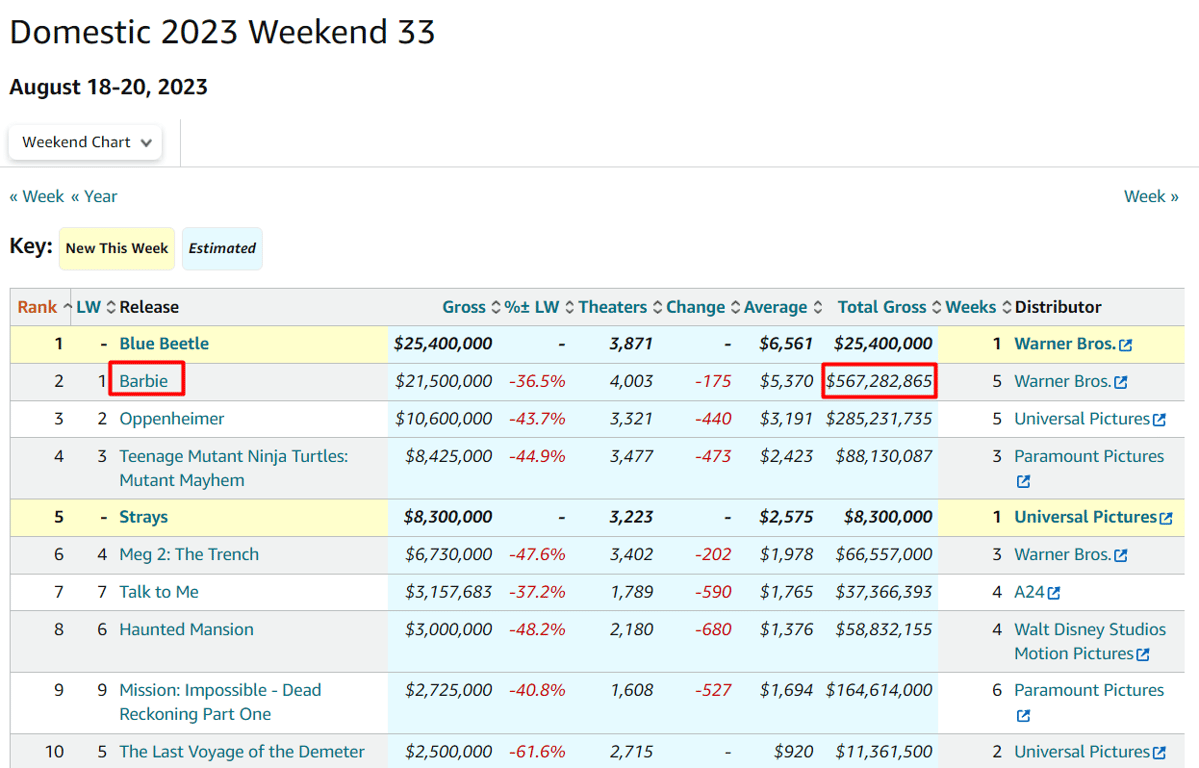Click external link icon next to Oppenheimer's Universal Pictures
Screen dimensions: 1199x768
pyautogui.click(x=1159, y=420)
